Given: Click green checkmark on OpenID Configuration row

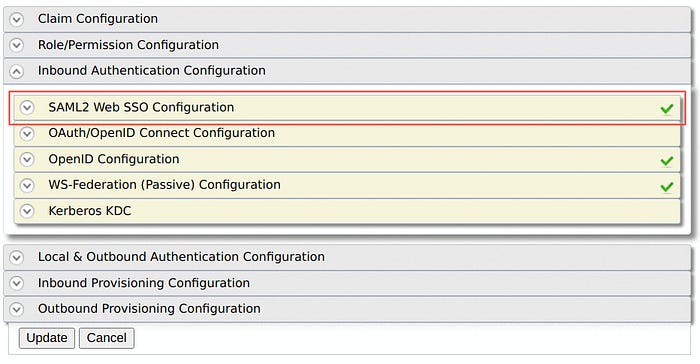Looking at the screenshot, I should (x=667, y=161).
